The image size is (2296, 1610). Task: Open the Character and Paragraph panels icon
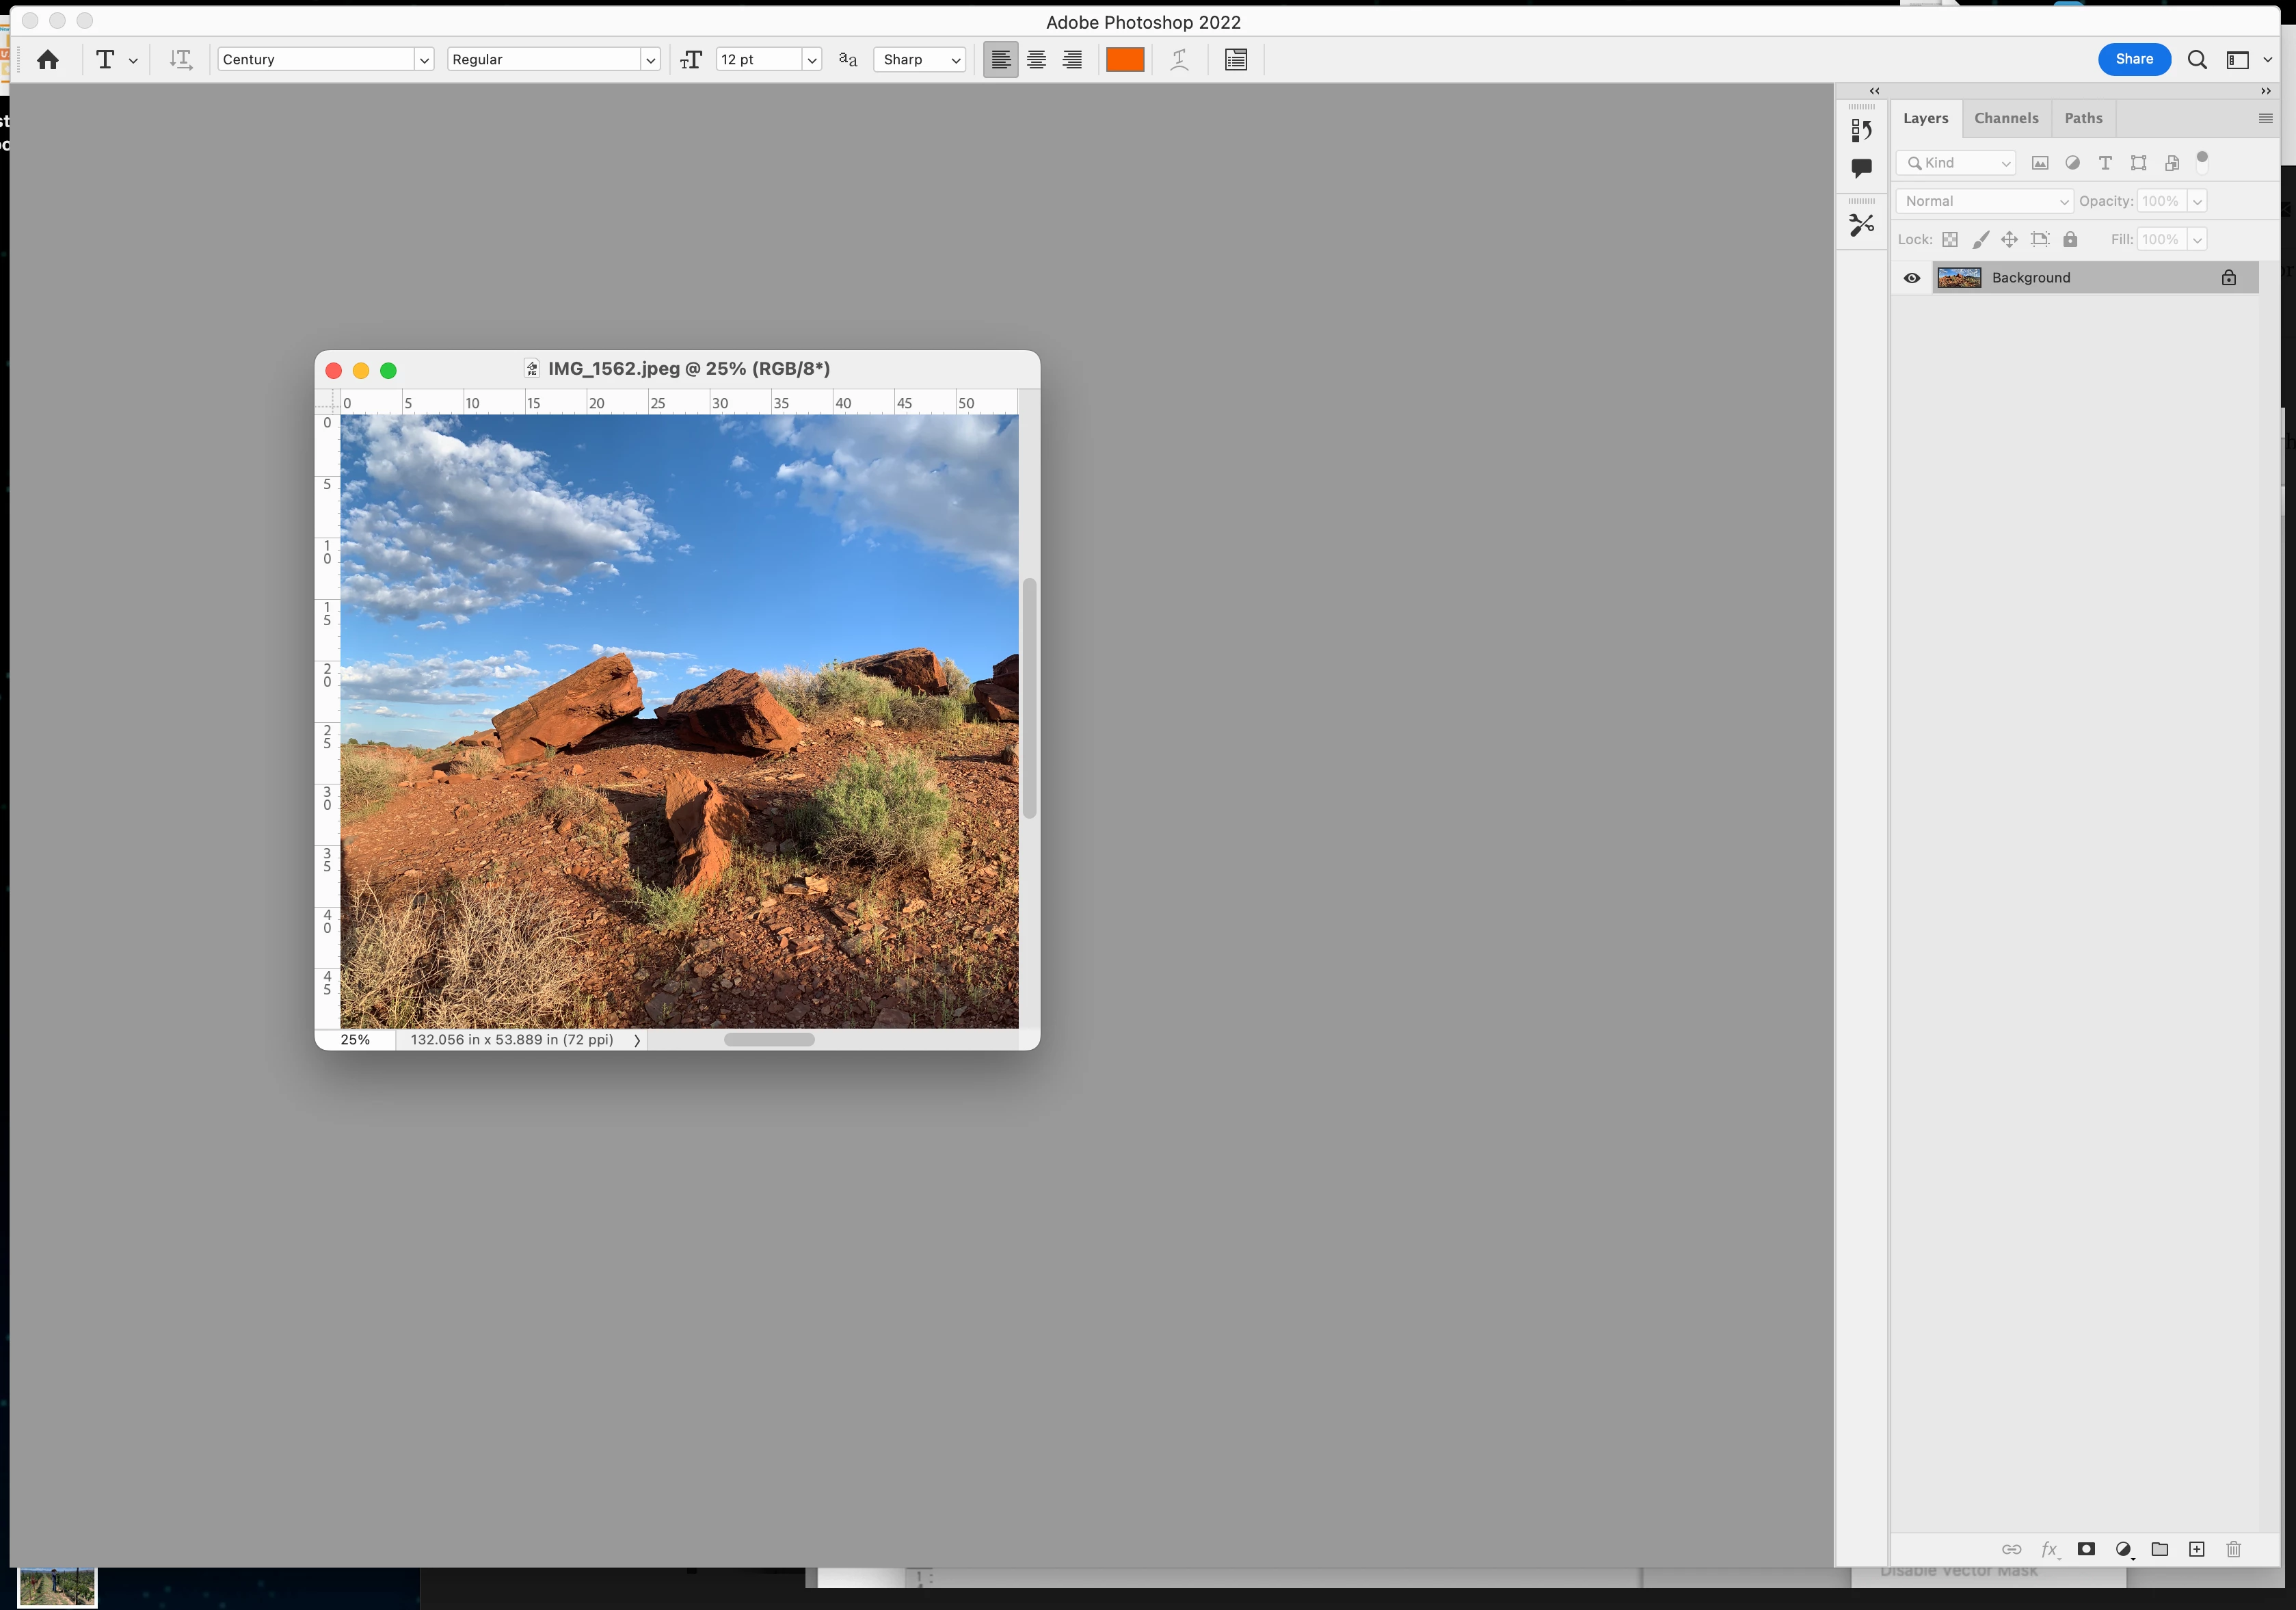pyautogui.click(x=1236, y=60)
